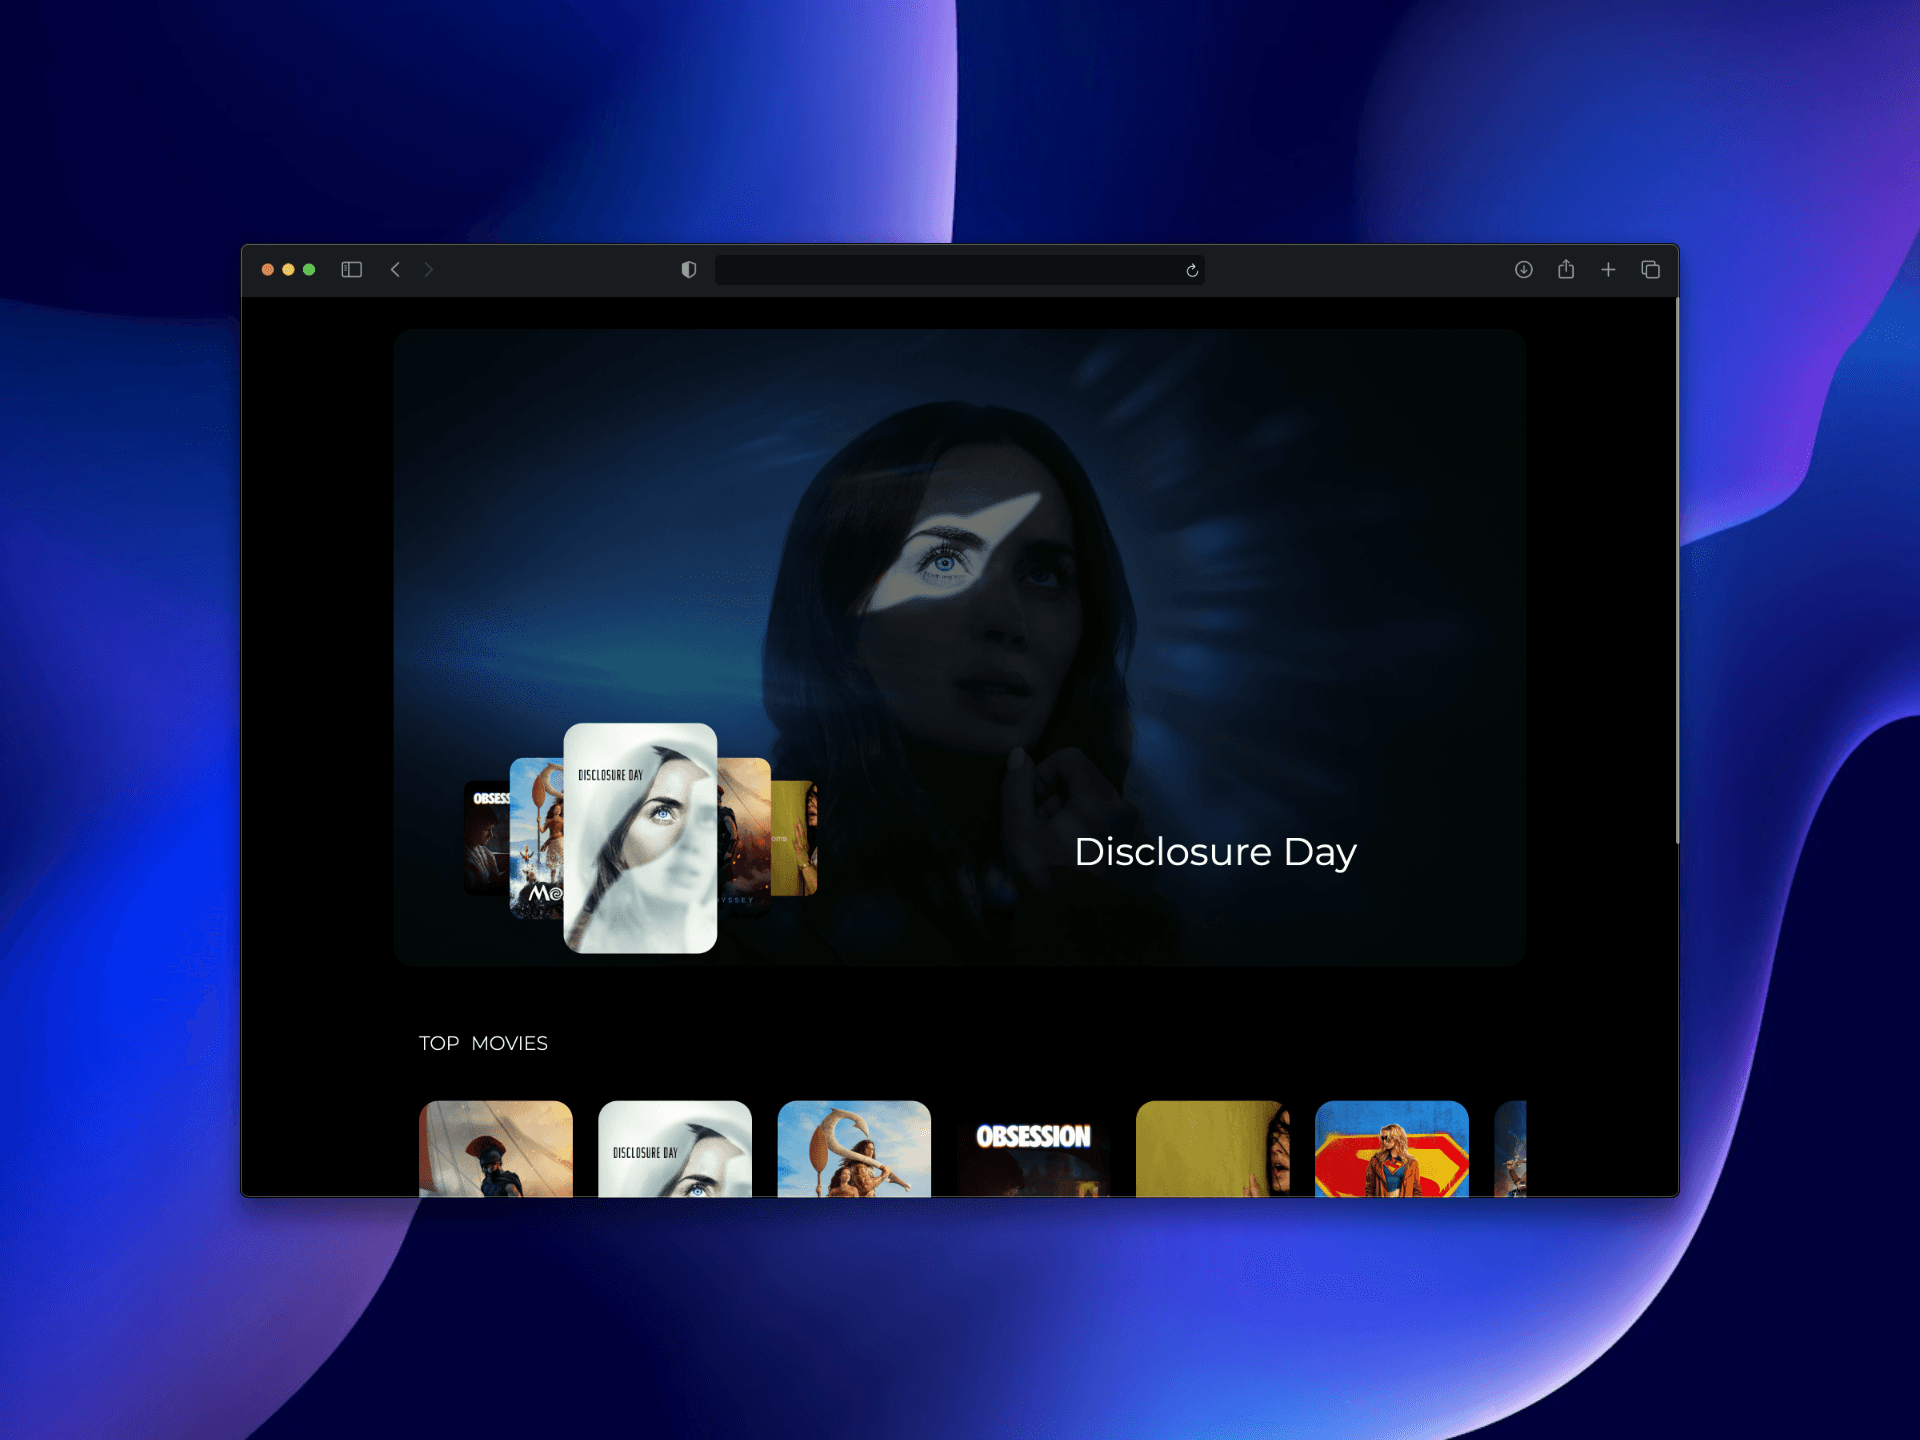1920x1440 pixels.
Task: Pick the yellow poster card in the hero carousel
Action: pos(794,838)
